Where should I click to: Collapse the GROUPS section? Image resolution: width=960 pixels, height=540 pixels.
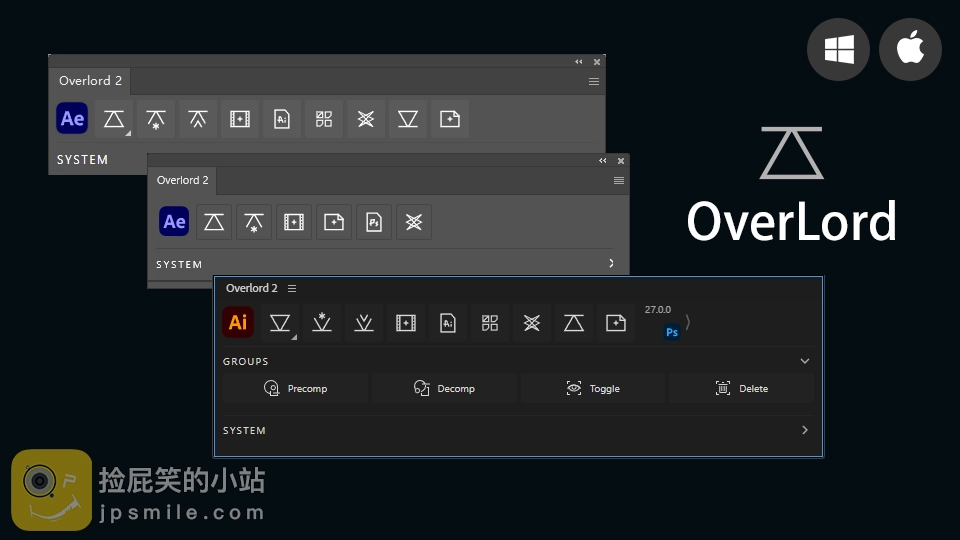(x=805, y=361)
